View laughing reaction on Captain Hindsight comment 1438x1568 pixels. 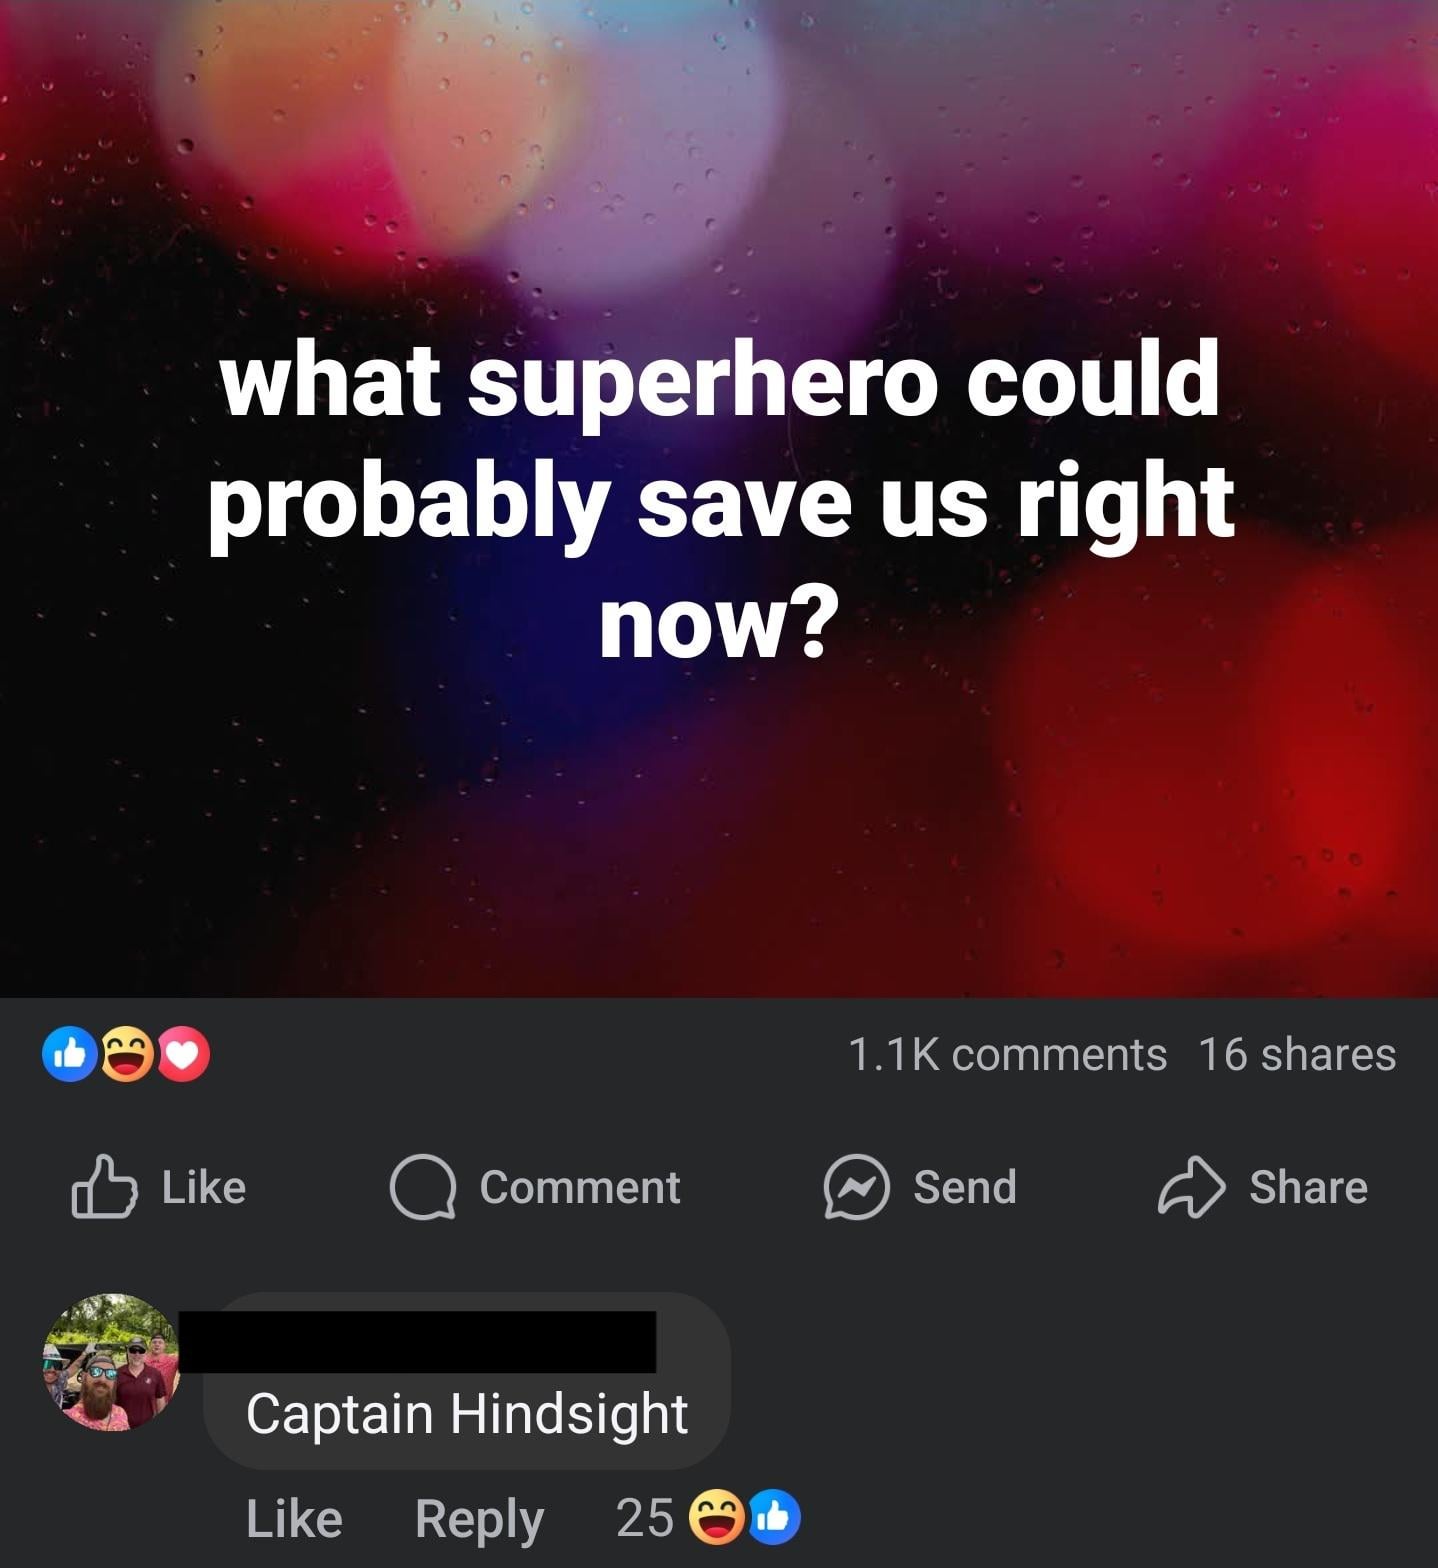pyautogui.click(x=716, y=1517)
